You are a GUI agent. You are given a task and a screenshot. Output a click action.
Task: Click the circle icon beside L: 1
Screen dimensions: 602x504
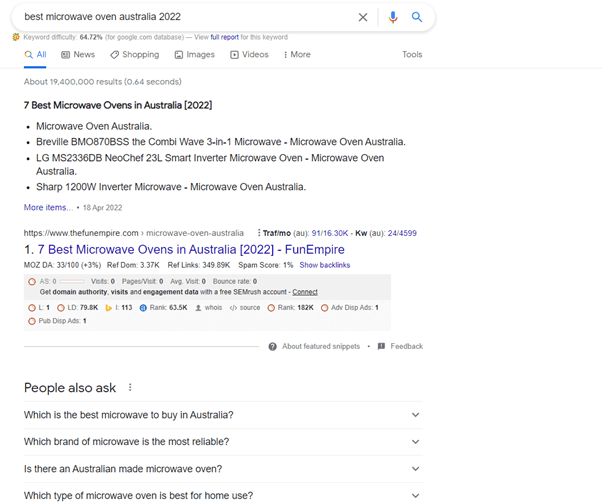coord(32,308)
